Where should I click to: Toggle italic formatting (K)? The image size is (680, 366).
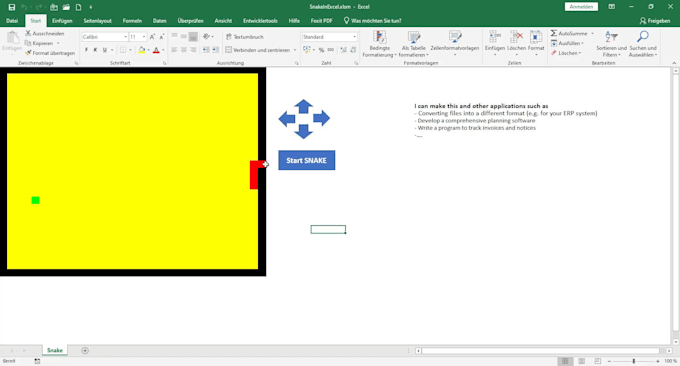point(95,50)
